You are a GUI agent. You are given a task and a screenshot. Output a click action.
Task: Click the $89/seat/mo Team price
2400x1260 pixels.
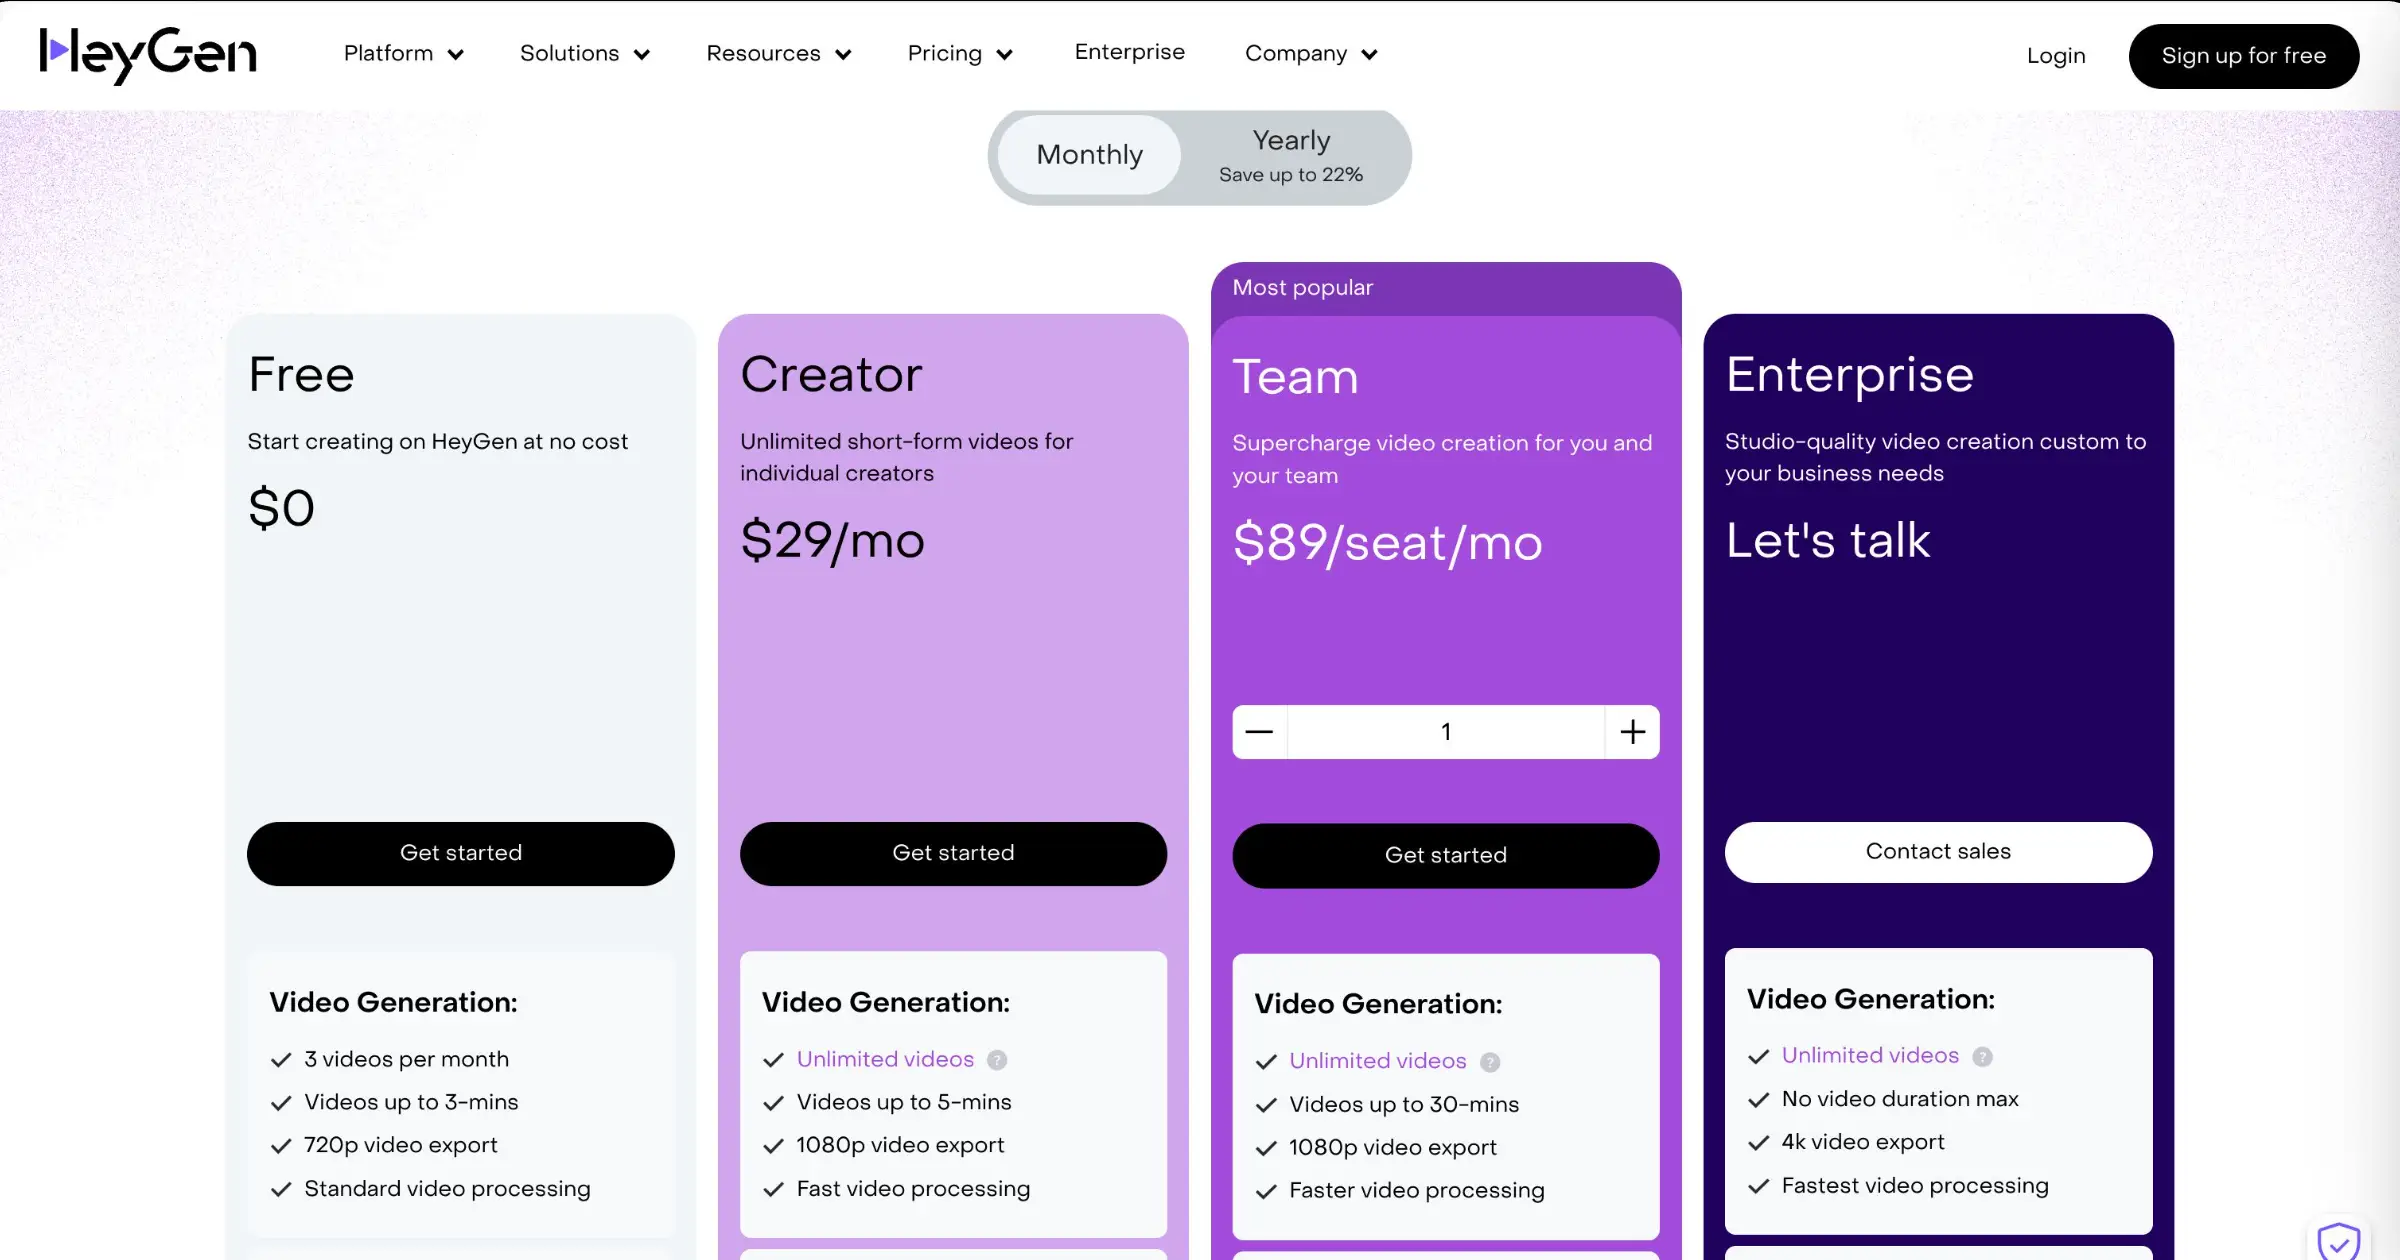point(1388,544)
